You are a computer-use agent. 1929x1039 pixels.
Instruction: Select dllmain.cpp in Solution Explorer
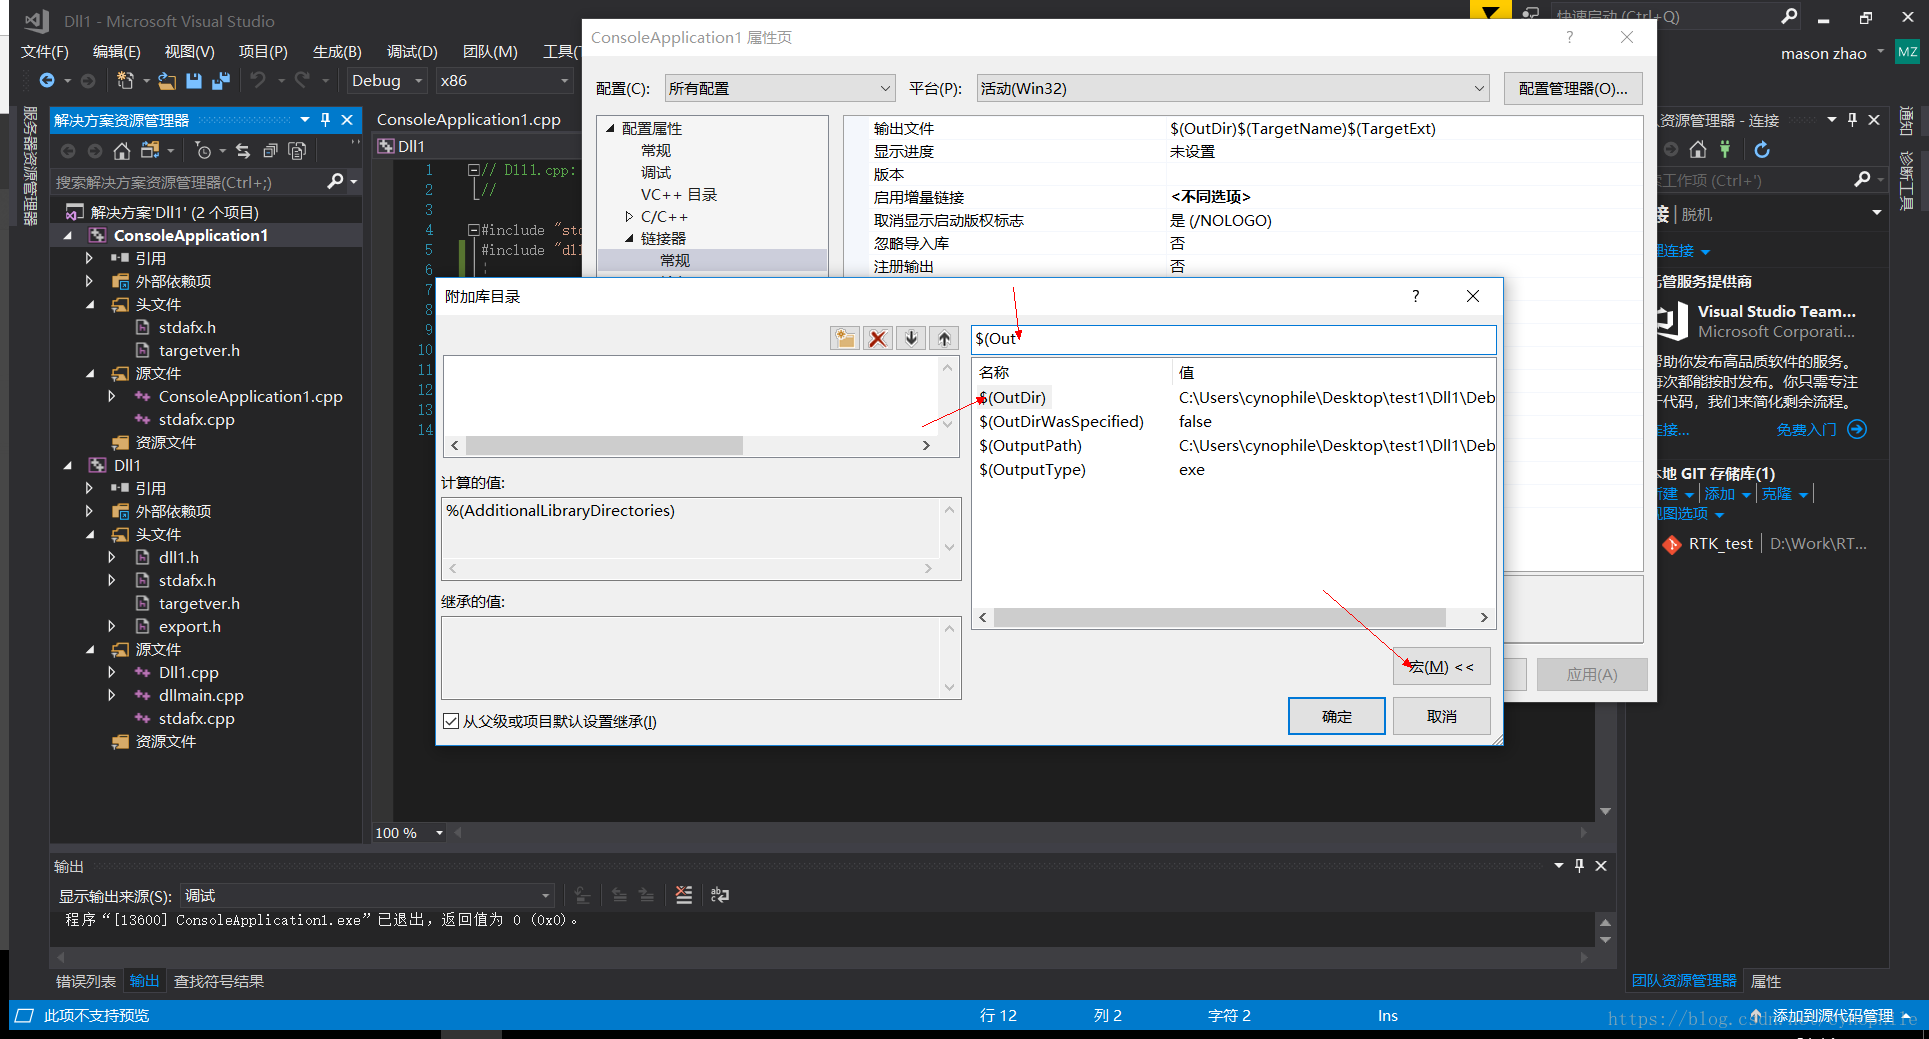(x=201, y=695)
